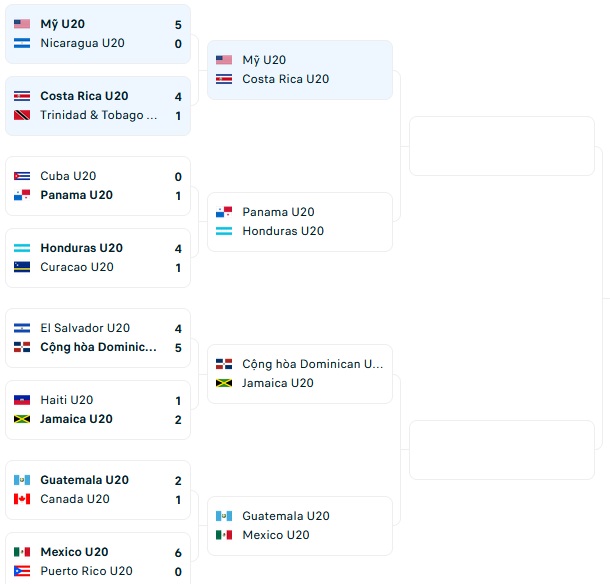Click Costa Rica U20's score of 4

pyautogui.click(x=178, y=96)
